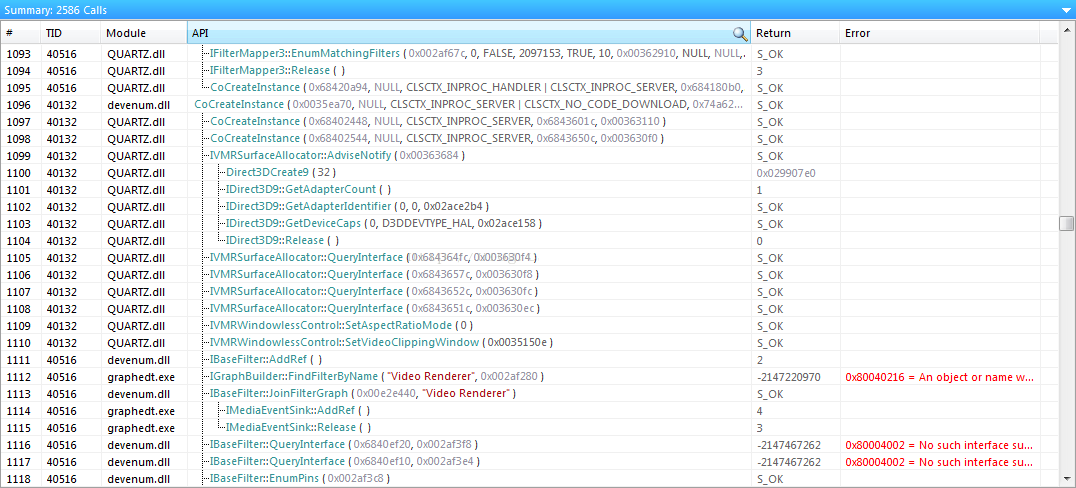Sort by the TID column header
1076x488 pixels.
pos(71,33)
